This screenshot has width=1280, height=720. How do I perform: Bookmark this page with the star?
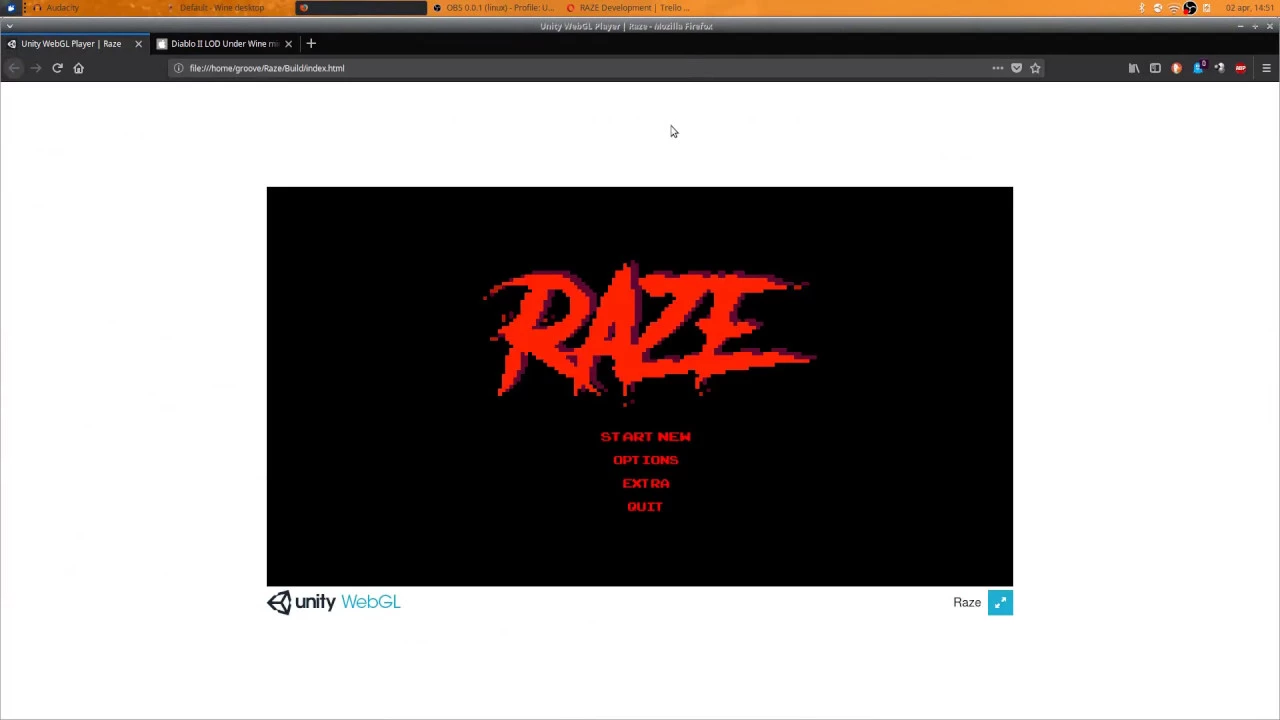(1035, 68)
